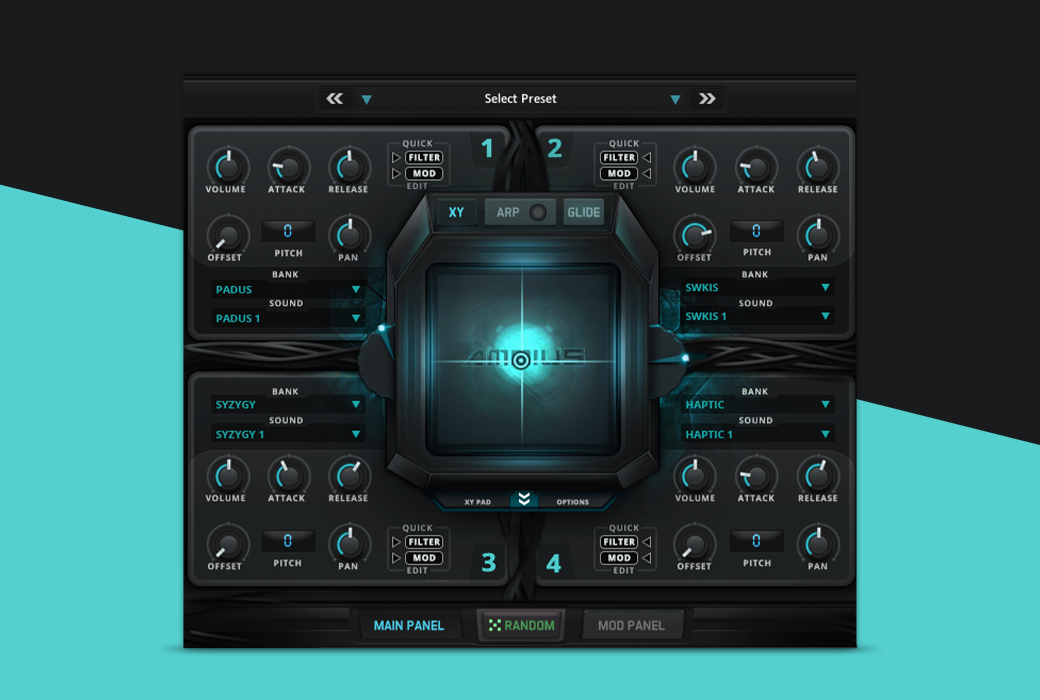Screen dimensions: 1040x700
Task: Click the Select Preset name field
Action: tap(521, 99)
